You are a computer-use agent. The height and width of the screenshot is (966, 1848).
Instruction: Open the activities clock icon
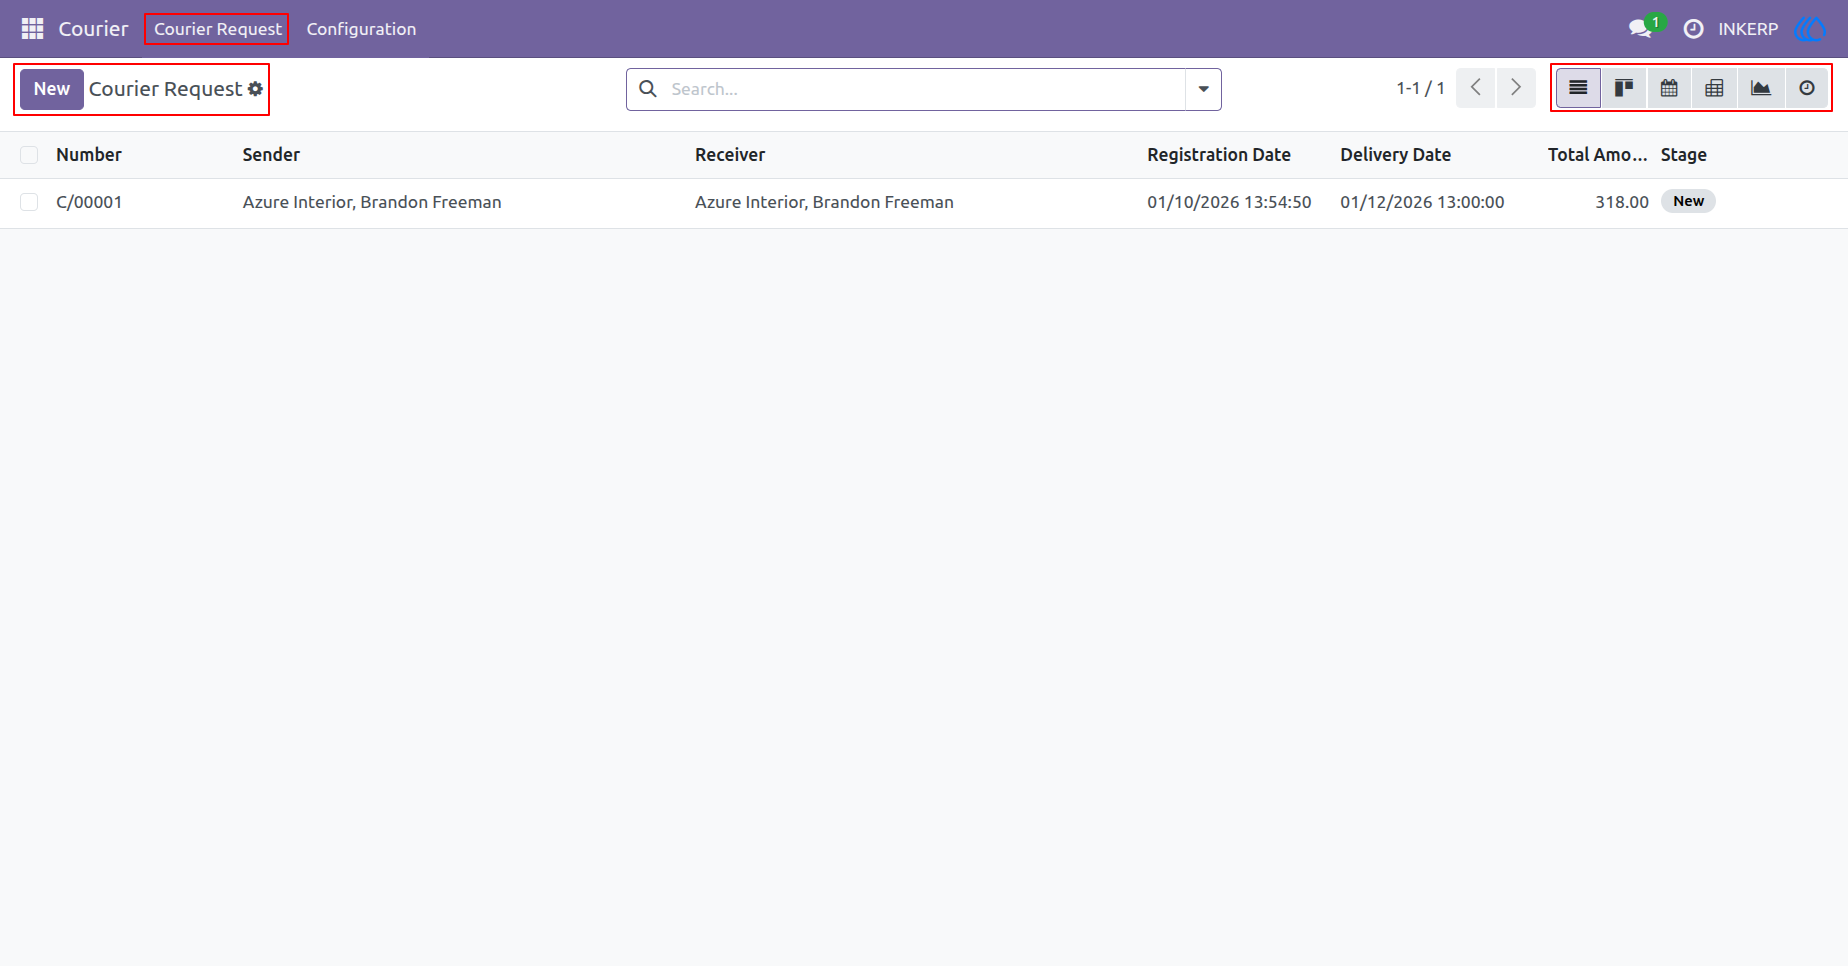1693,29
